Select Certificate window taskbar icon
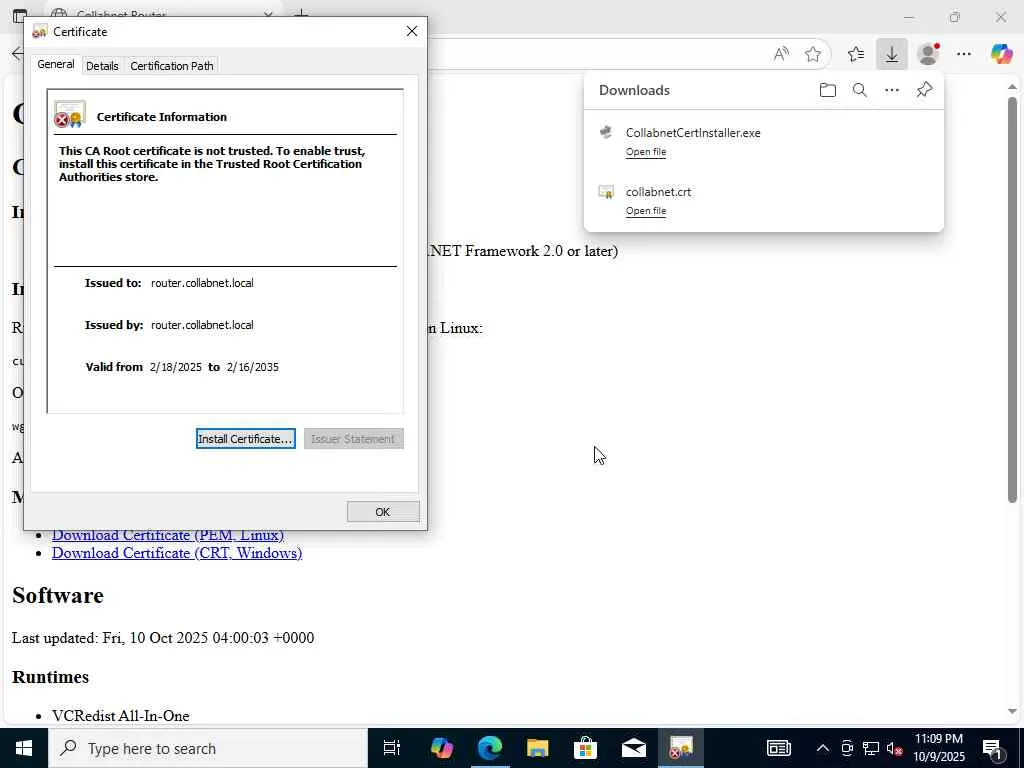 pos(681,748)
